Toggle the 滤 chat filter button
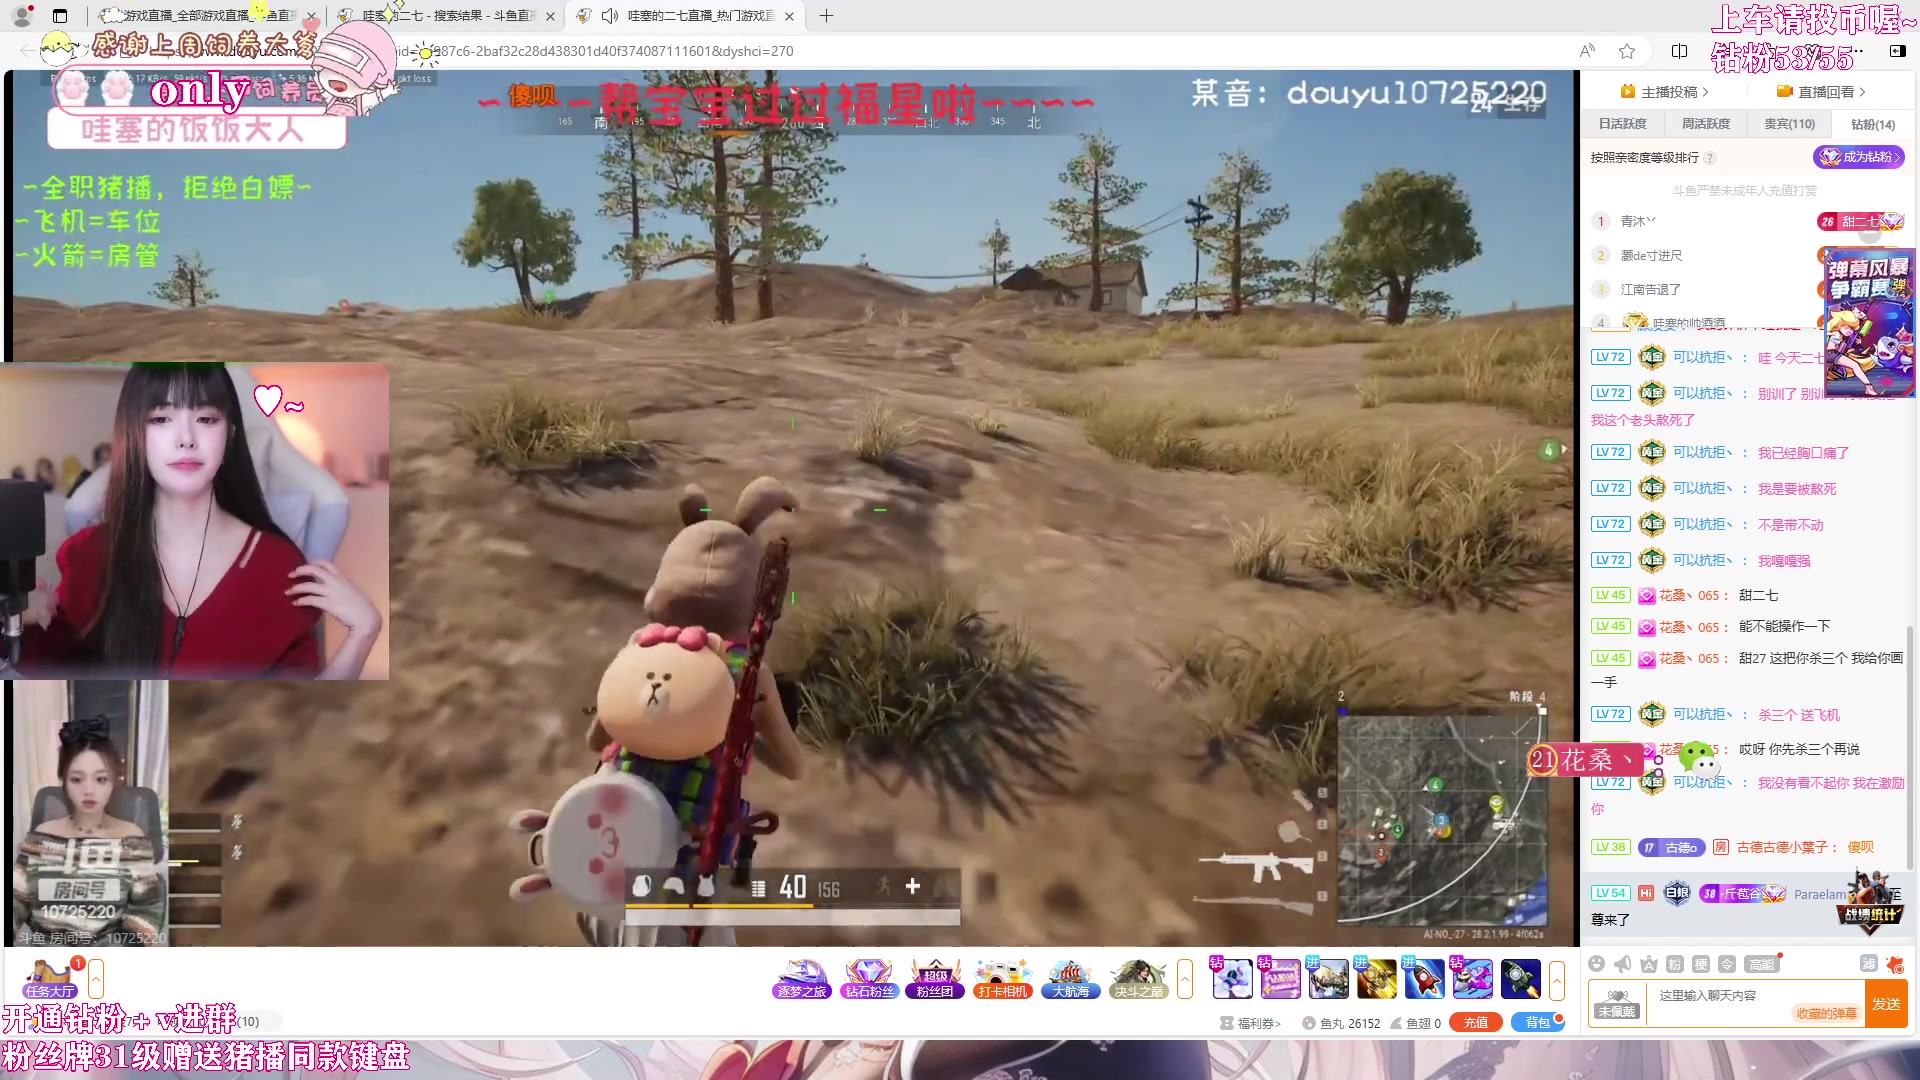Image resolution: width=1920 pixels, height=1080 pixels. [x=1868, y=964]
